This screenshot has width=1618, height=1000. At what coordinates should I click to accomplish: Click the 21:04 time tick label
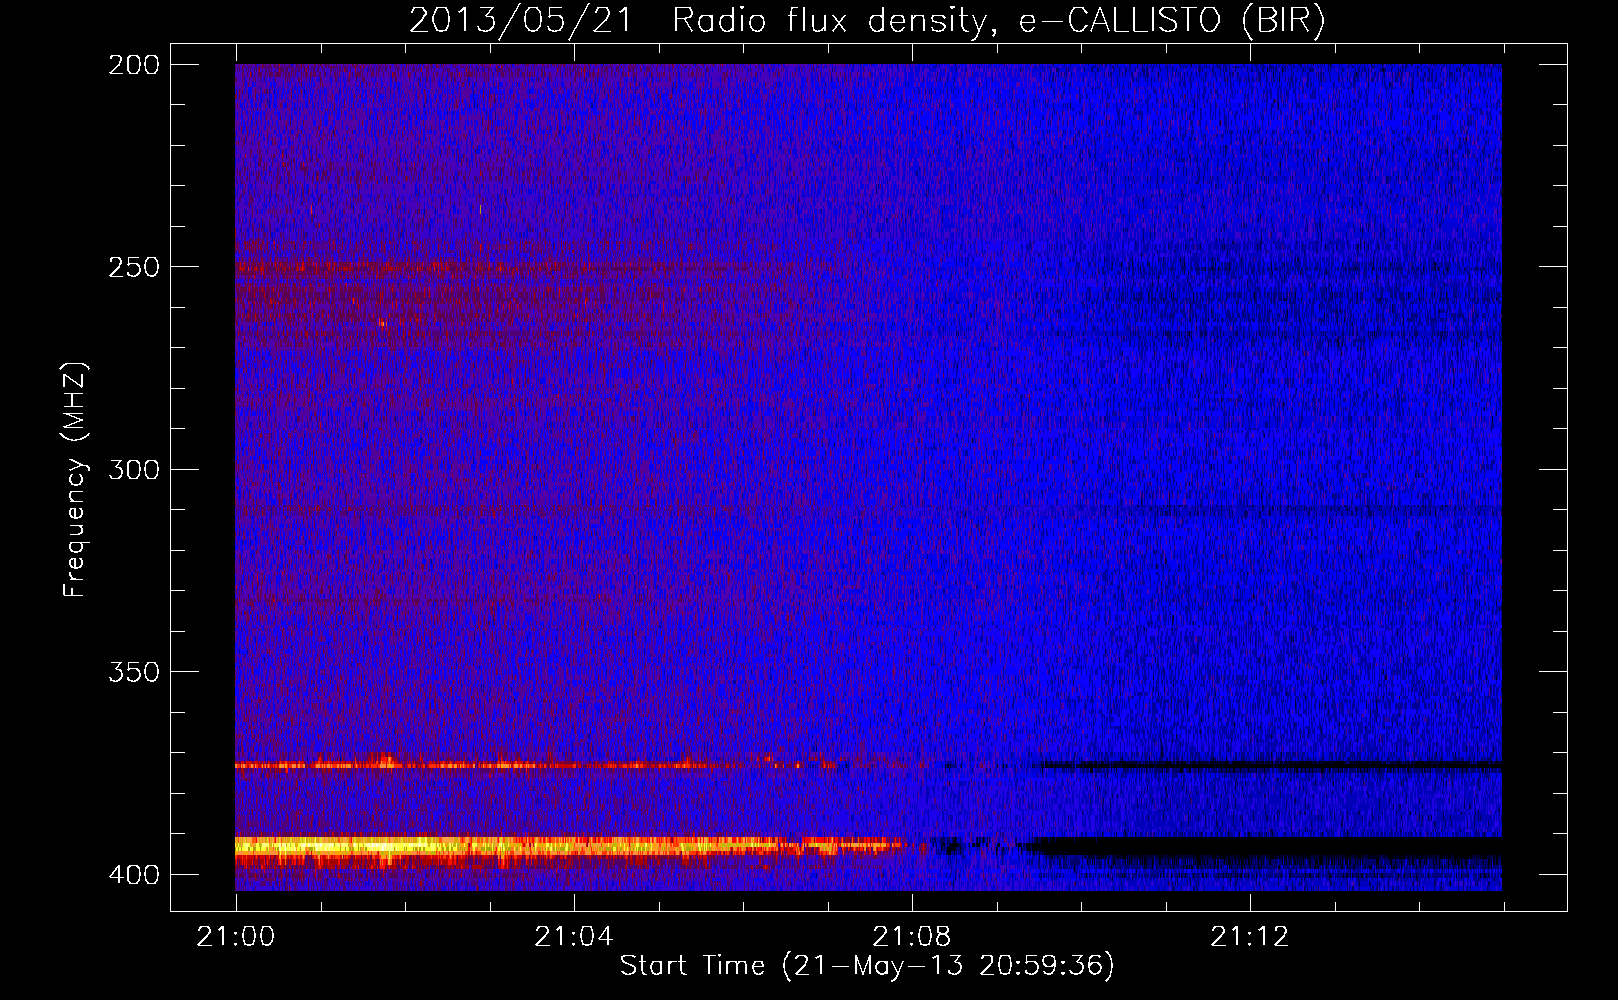(x=574, y=936)
